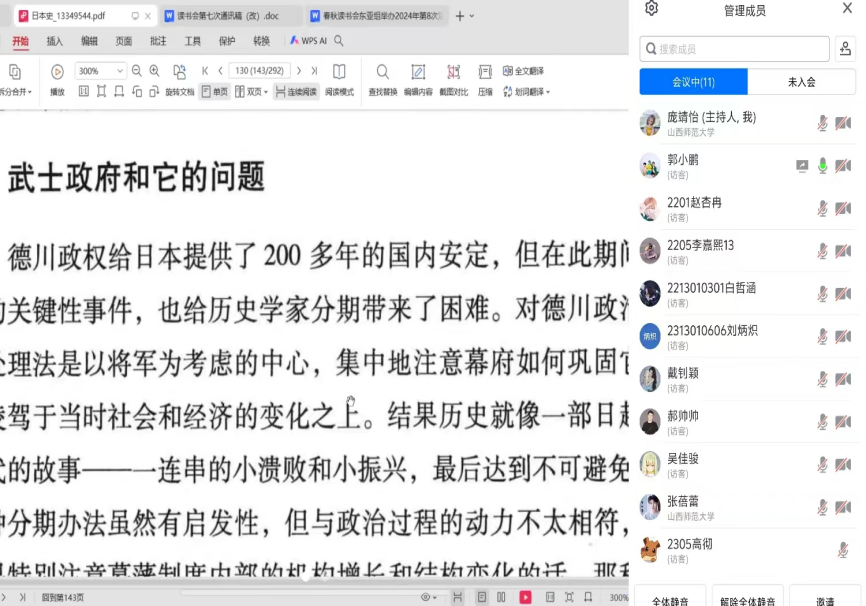Expand the 划词翻译 dropdown arrow
Image resolution: width=866 pixels, height=606 pixels.
click(549, 92)
